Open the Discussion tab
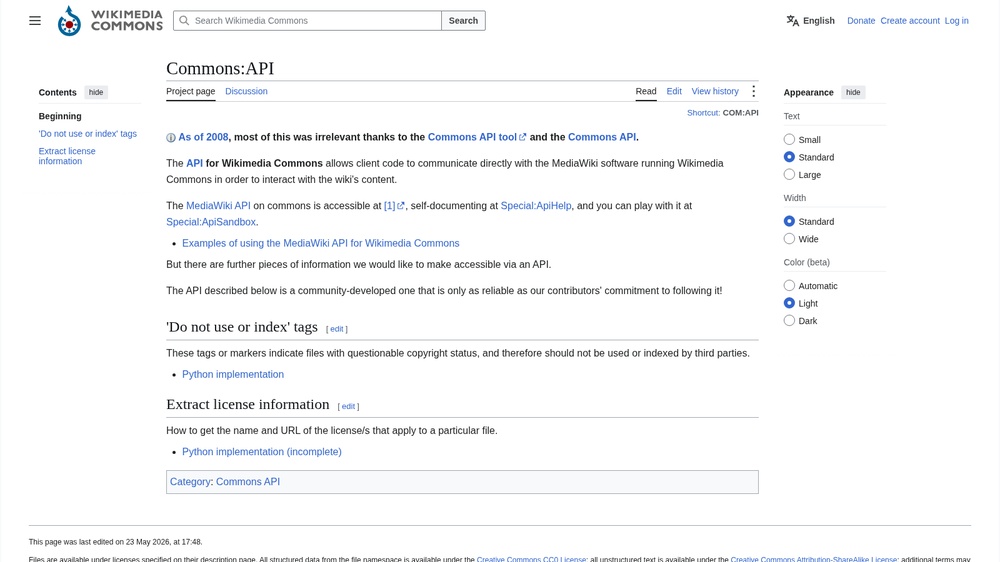This screenshot has width=1000, height=562. click(x=246, y=91)
